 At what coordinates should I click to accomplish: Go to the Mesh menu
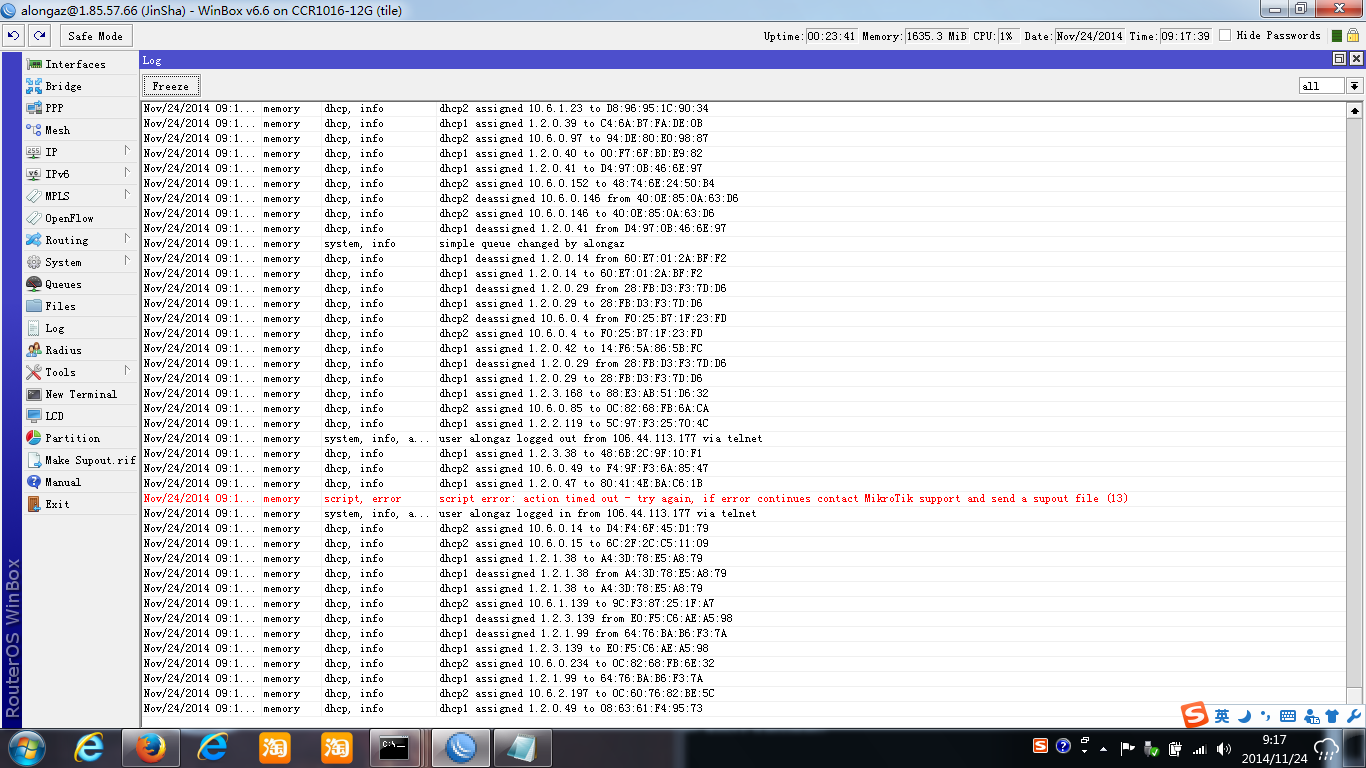(80, 130)
